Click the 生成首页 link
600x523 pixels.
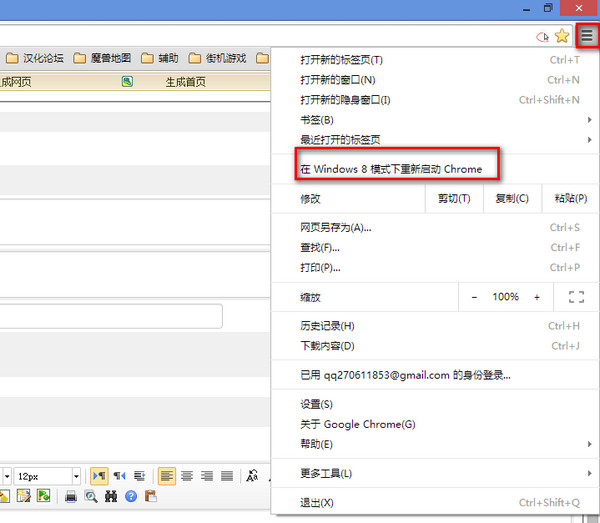[x=186, y=82]
